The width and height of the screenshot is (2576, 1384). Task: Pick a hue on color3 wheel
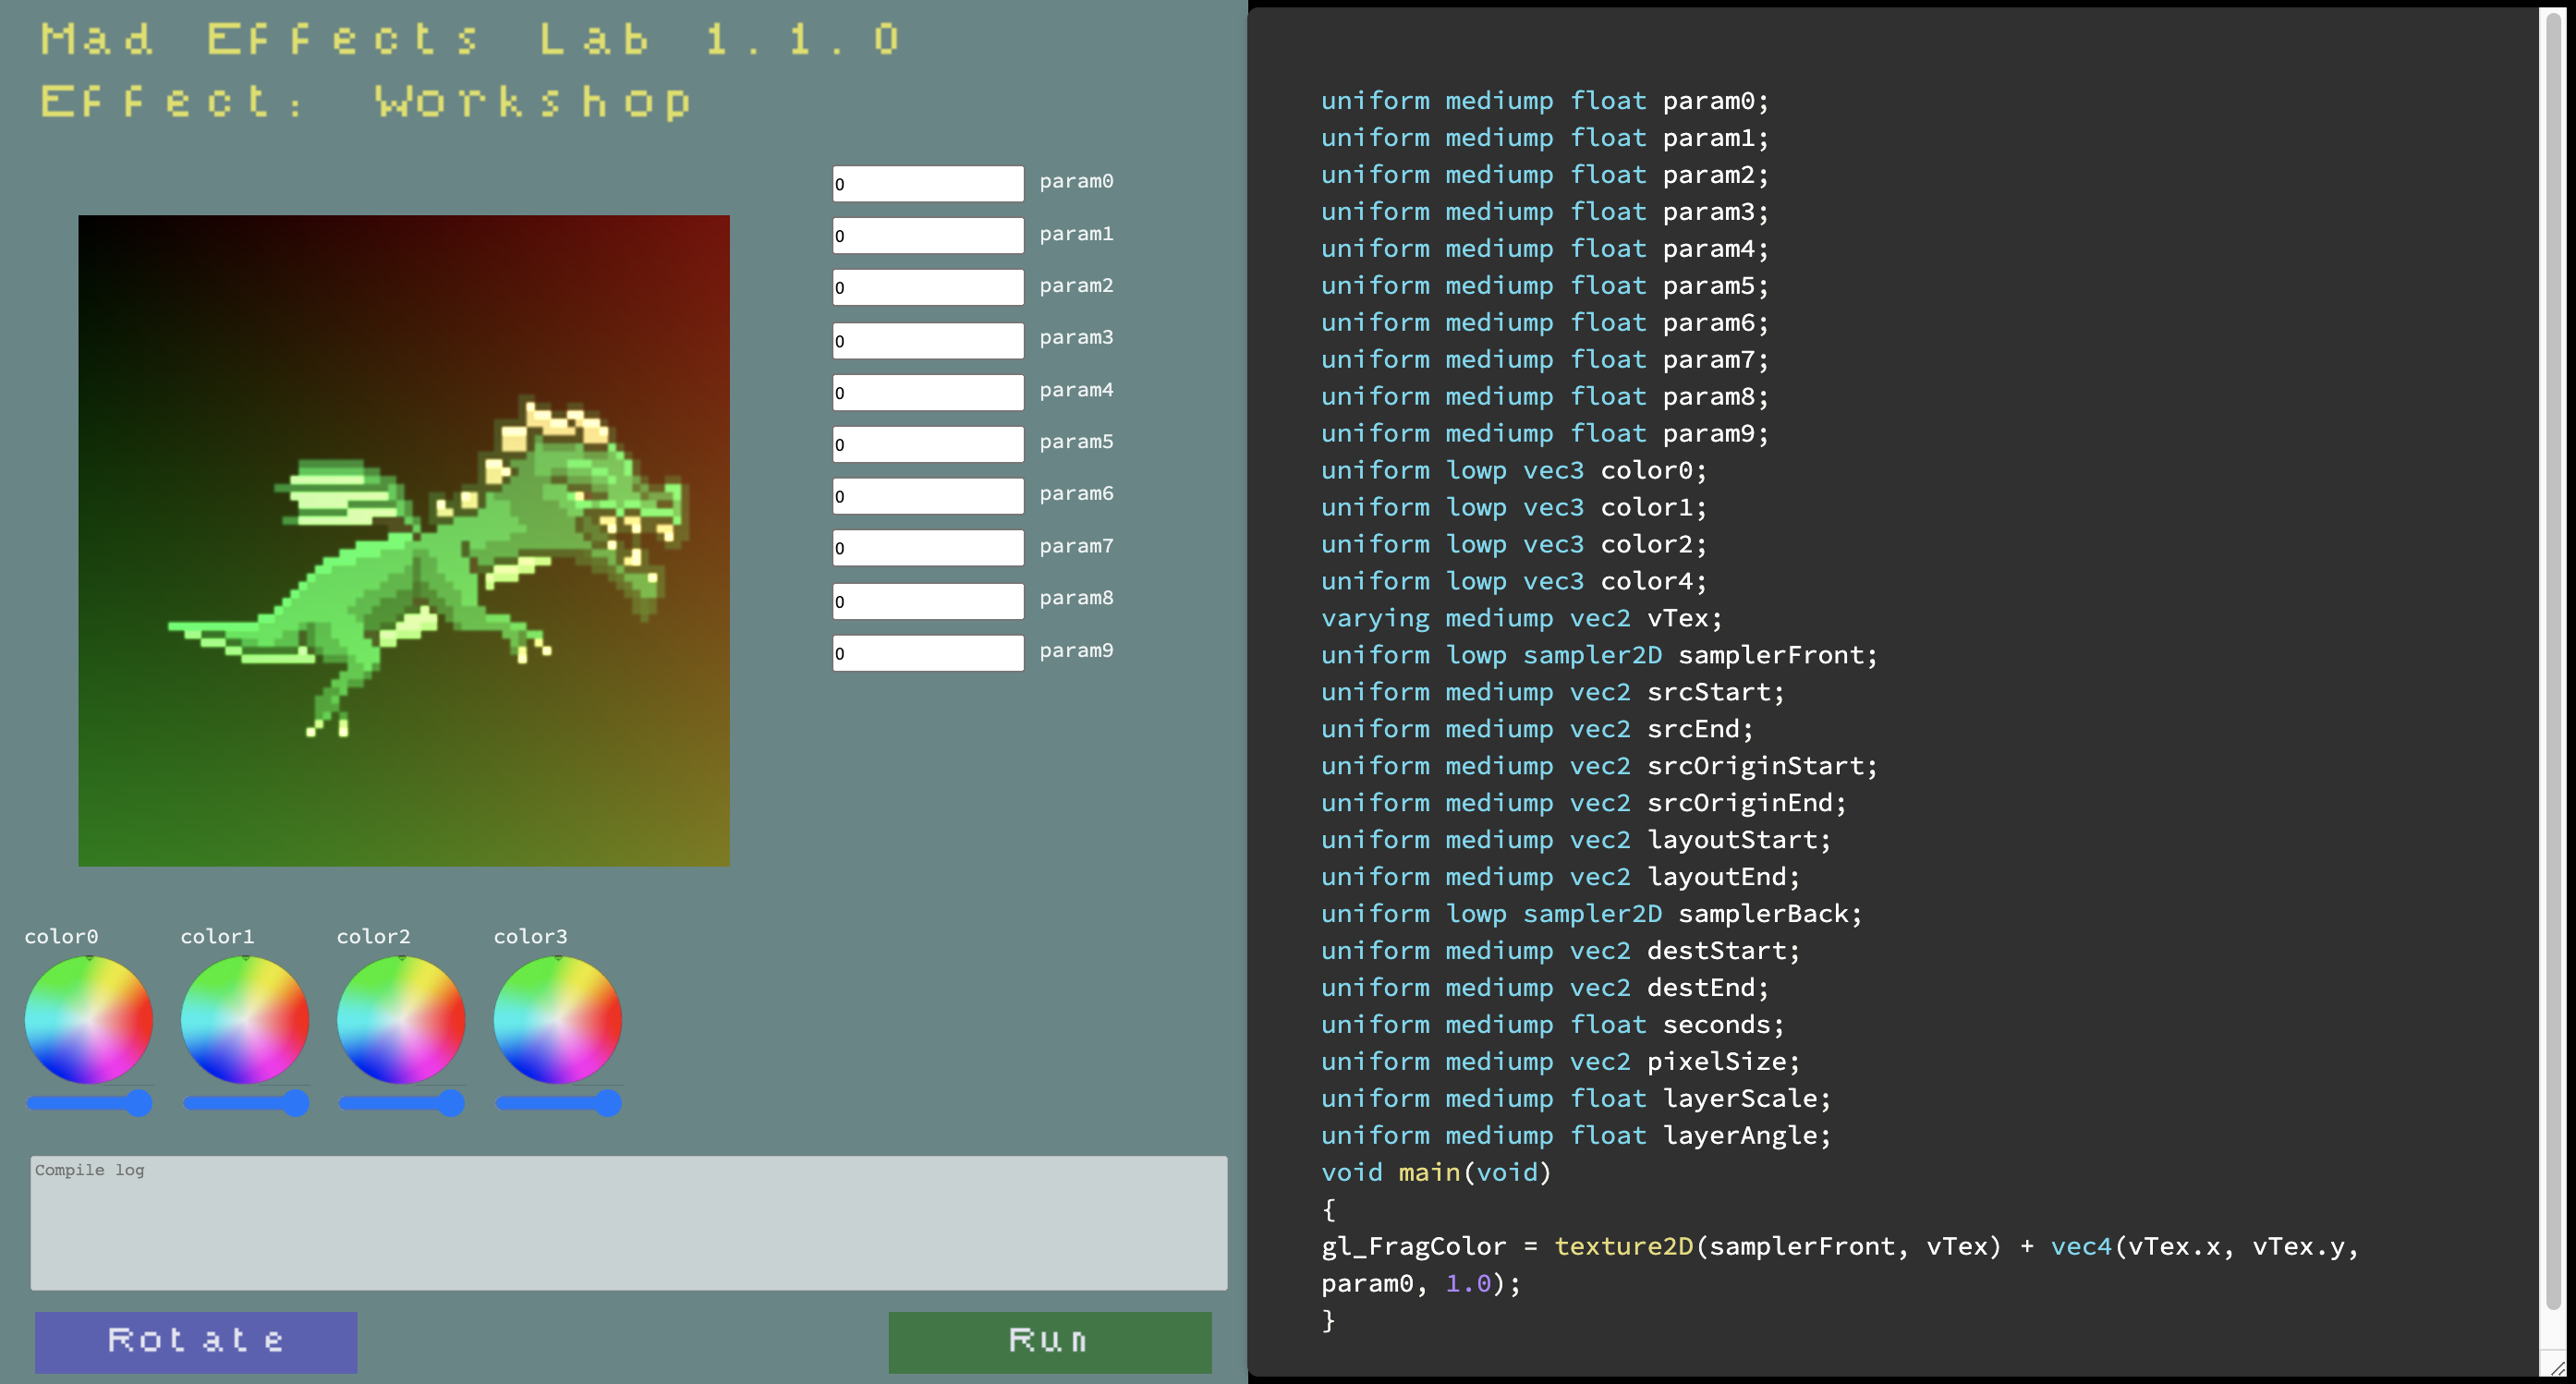point(558,1020)
